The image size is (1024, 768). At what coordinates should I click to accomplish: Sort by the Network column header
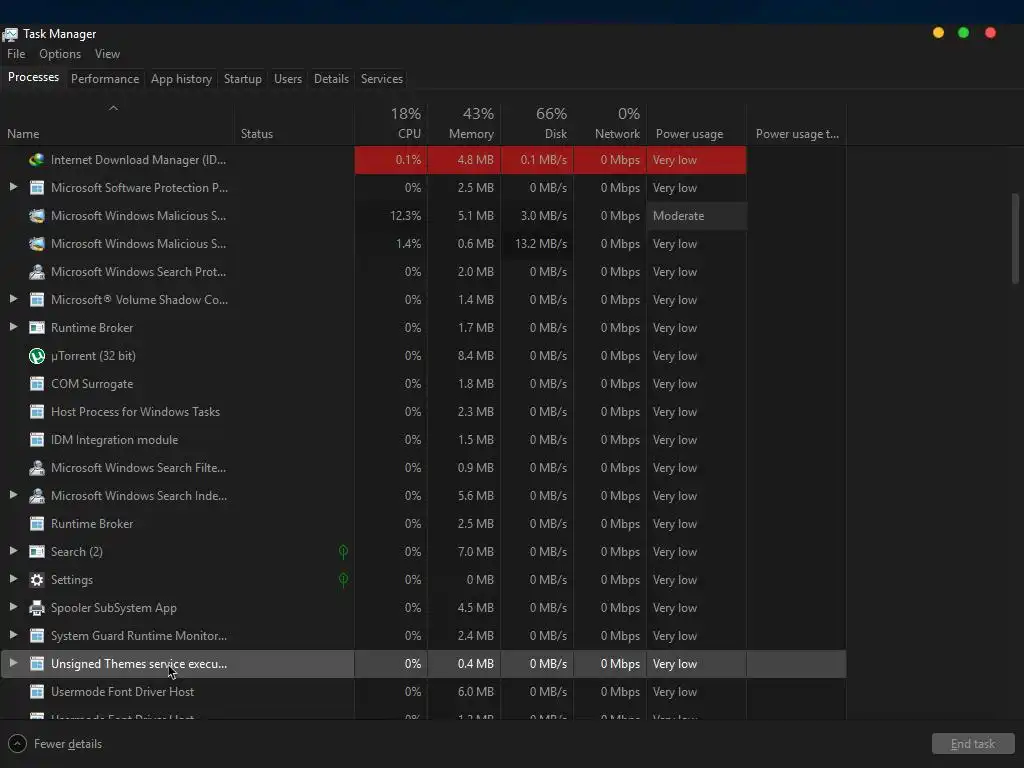pos(611,124)
